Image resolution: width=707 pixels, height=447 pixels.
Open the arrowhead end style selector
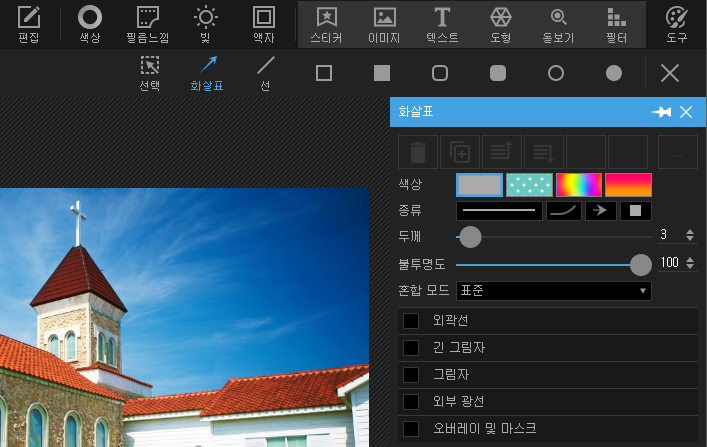601,211
